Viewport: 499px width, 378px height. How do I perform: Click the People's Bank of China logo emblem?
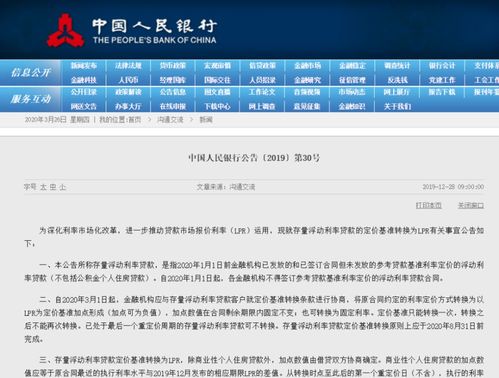coord(65,31)
